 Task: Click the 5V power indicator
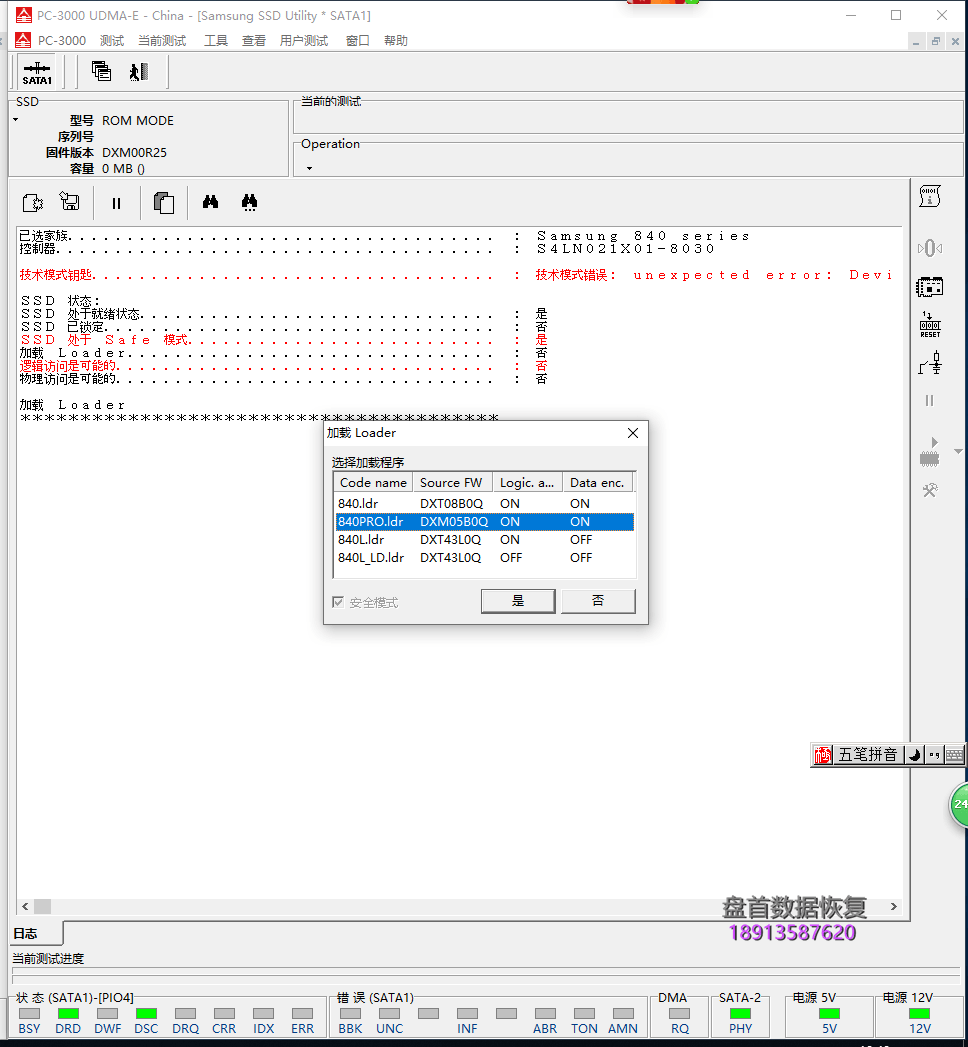(x=829, y=1014)
